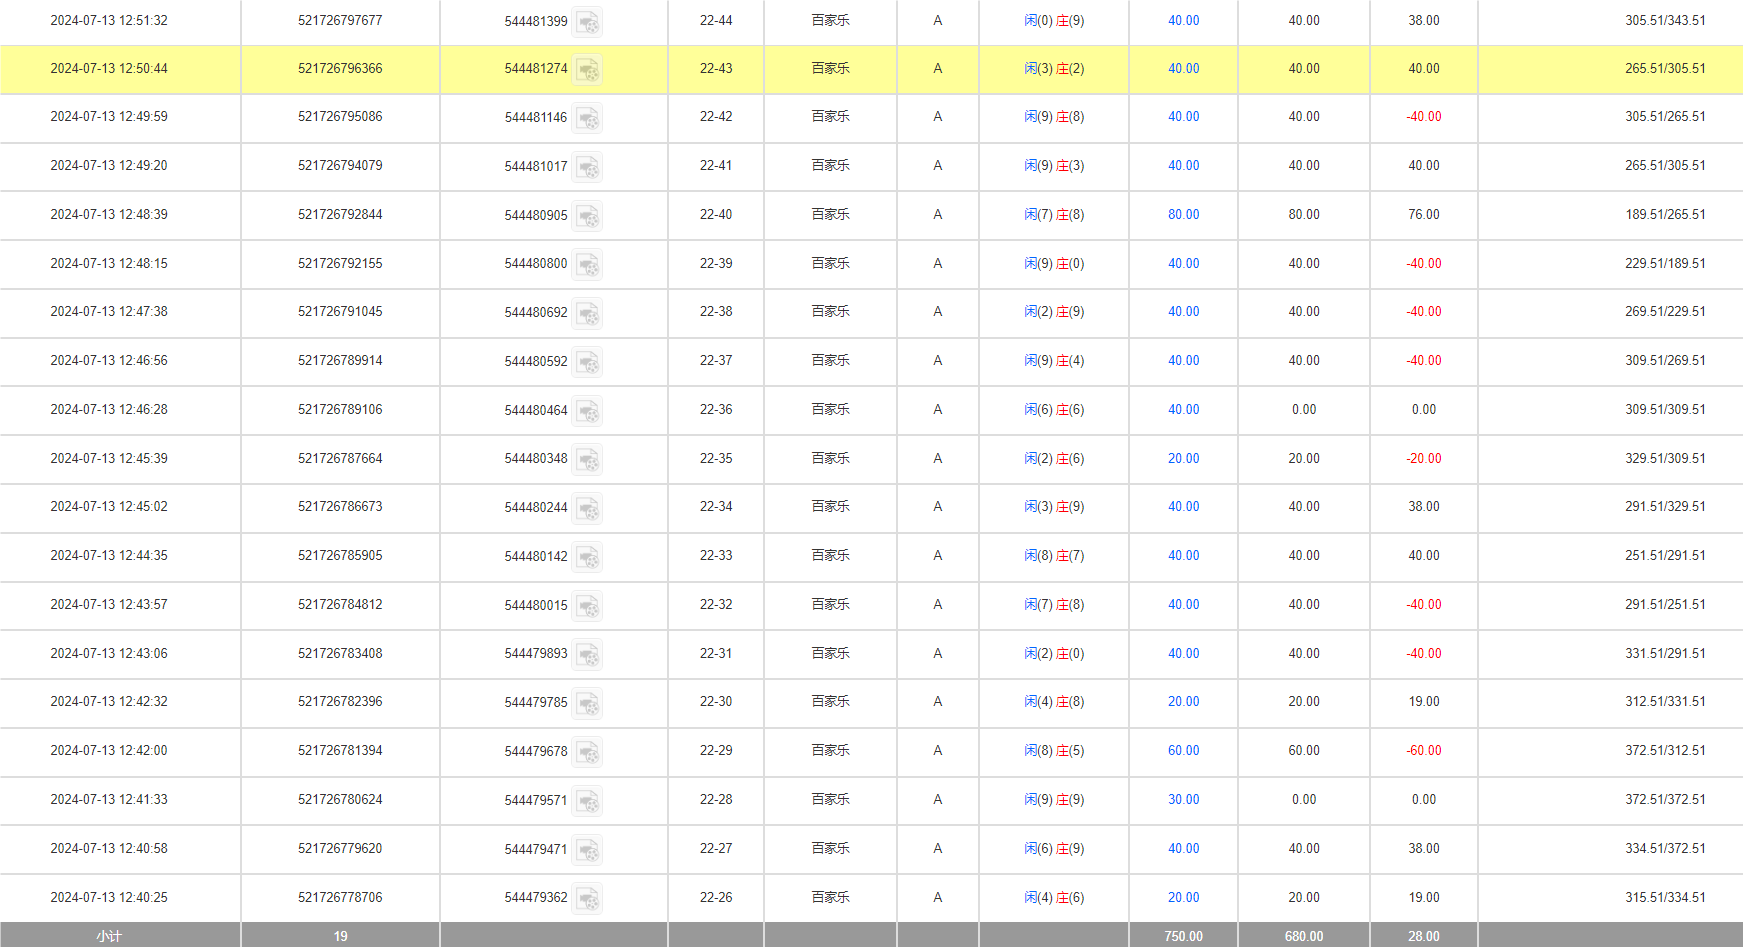This screenshot has width=1743, height=947.
Task: Open video replay for game 544481399
Action: tap(589, 21)
